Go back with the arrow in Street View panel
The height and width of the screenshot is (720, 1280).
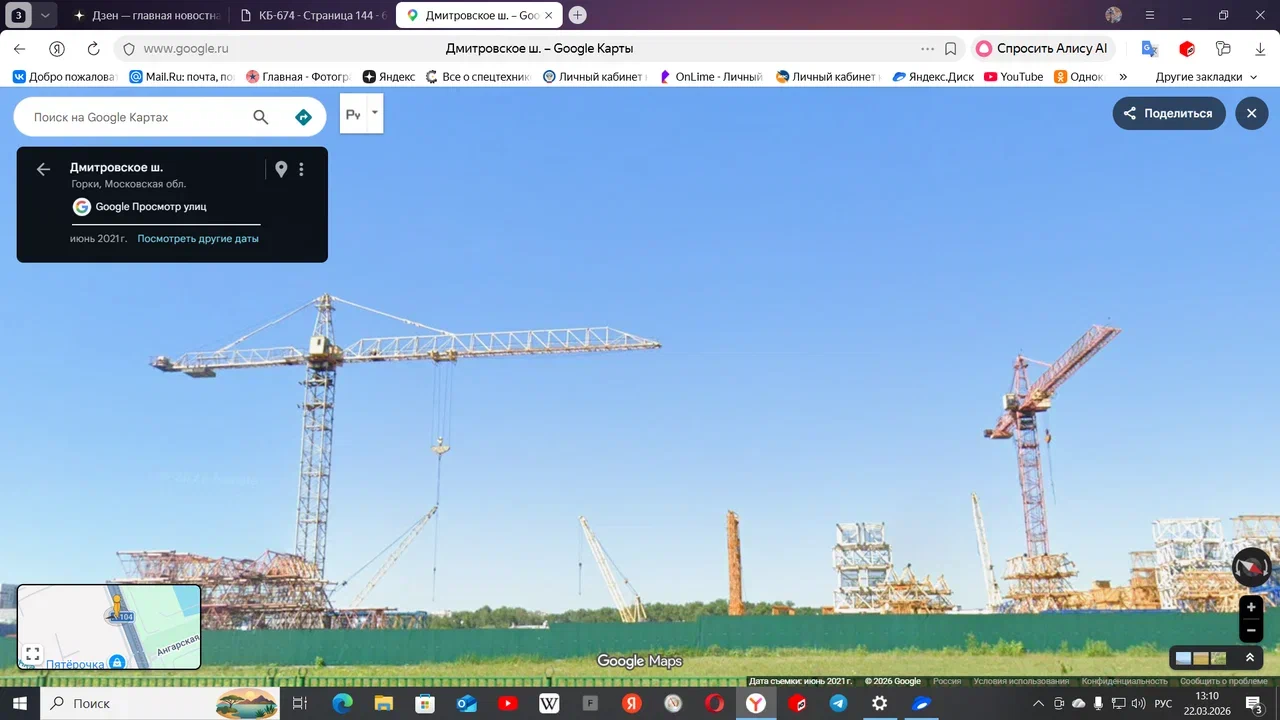43,169
